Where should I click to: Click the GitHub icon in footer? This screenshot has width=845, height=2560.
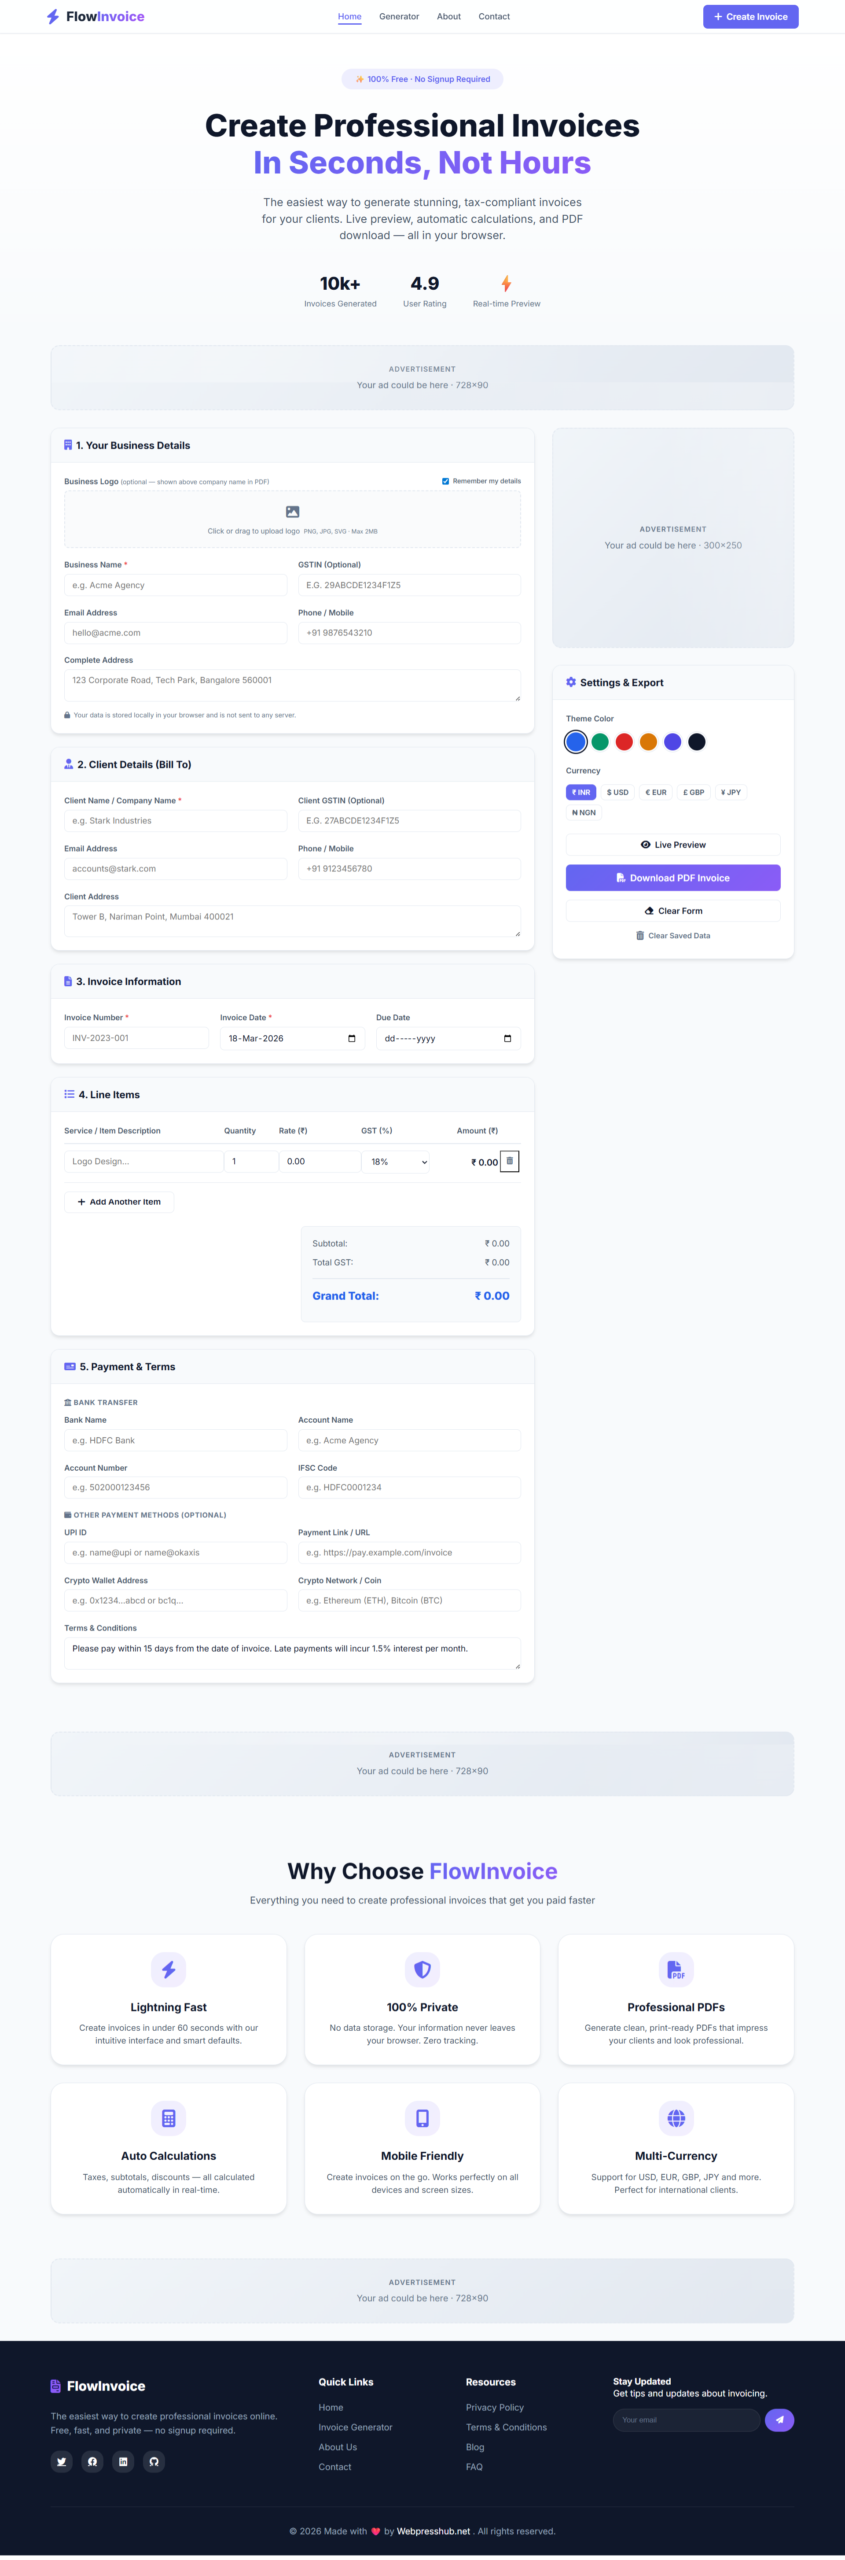(154, 2461)
